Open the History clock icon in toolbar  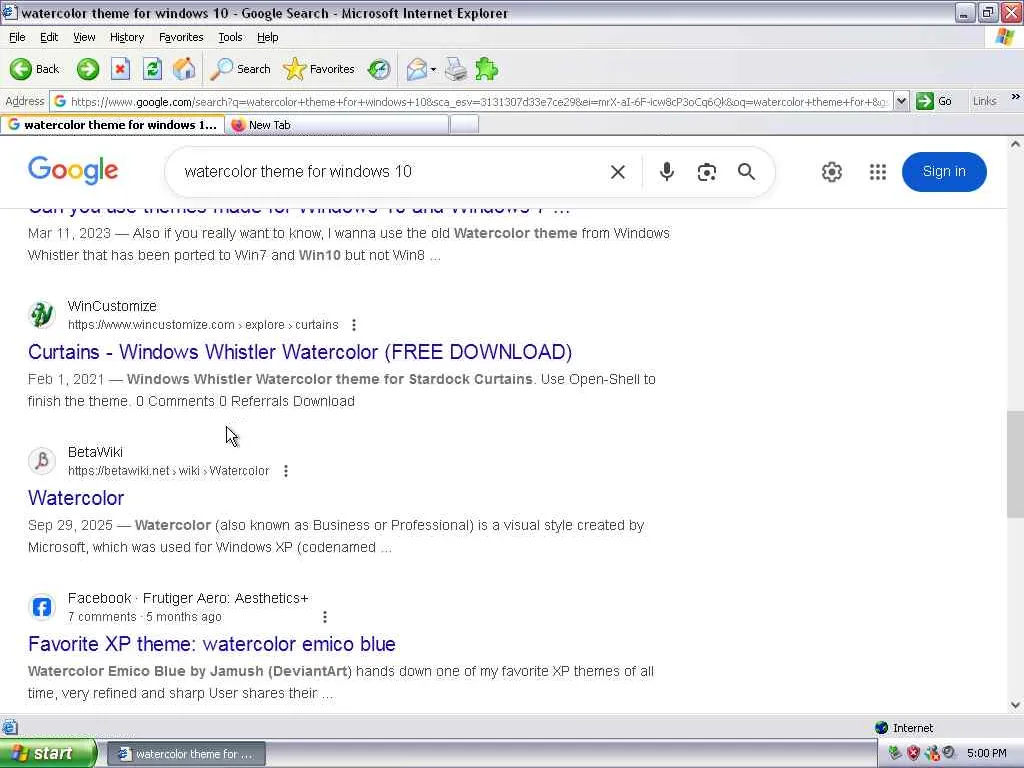[x=379, y=69]
